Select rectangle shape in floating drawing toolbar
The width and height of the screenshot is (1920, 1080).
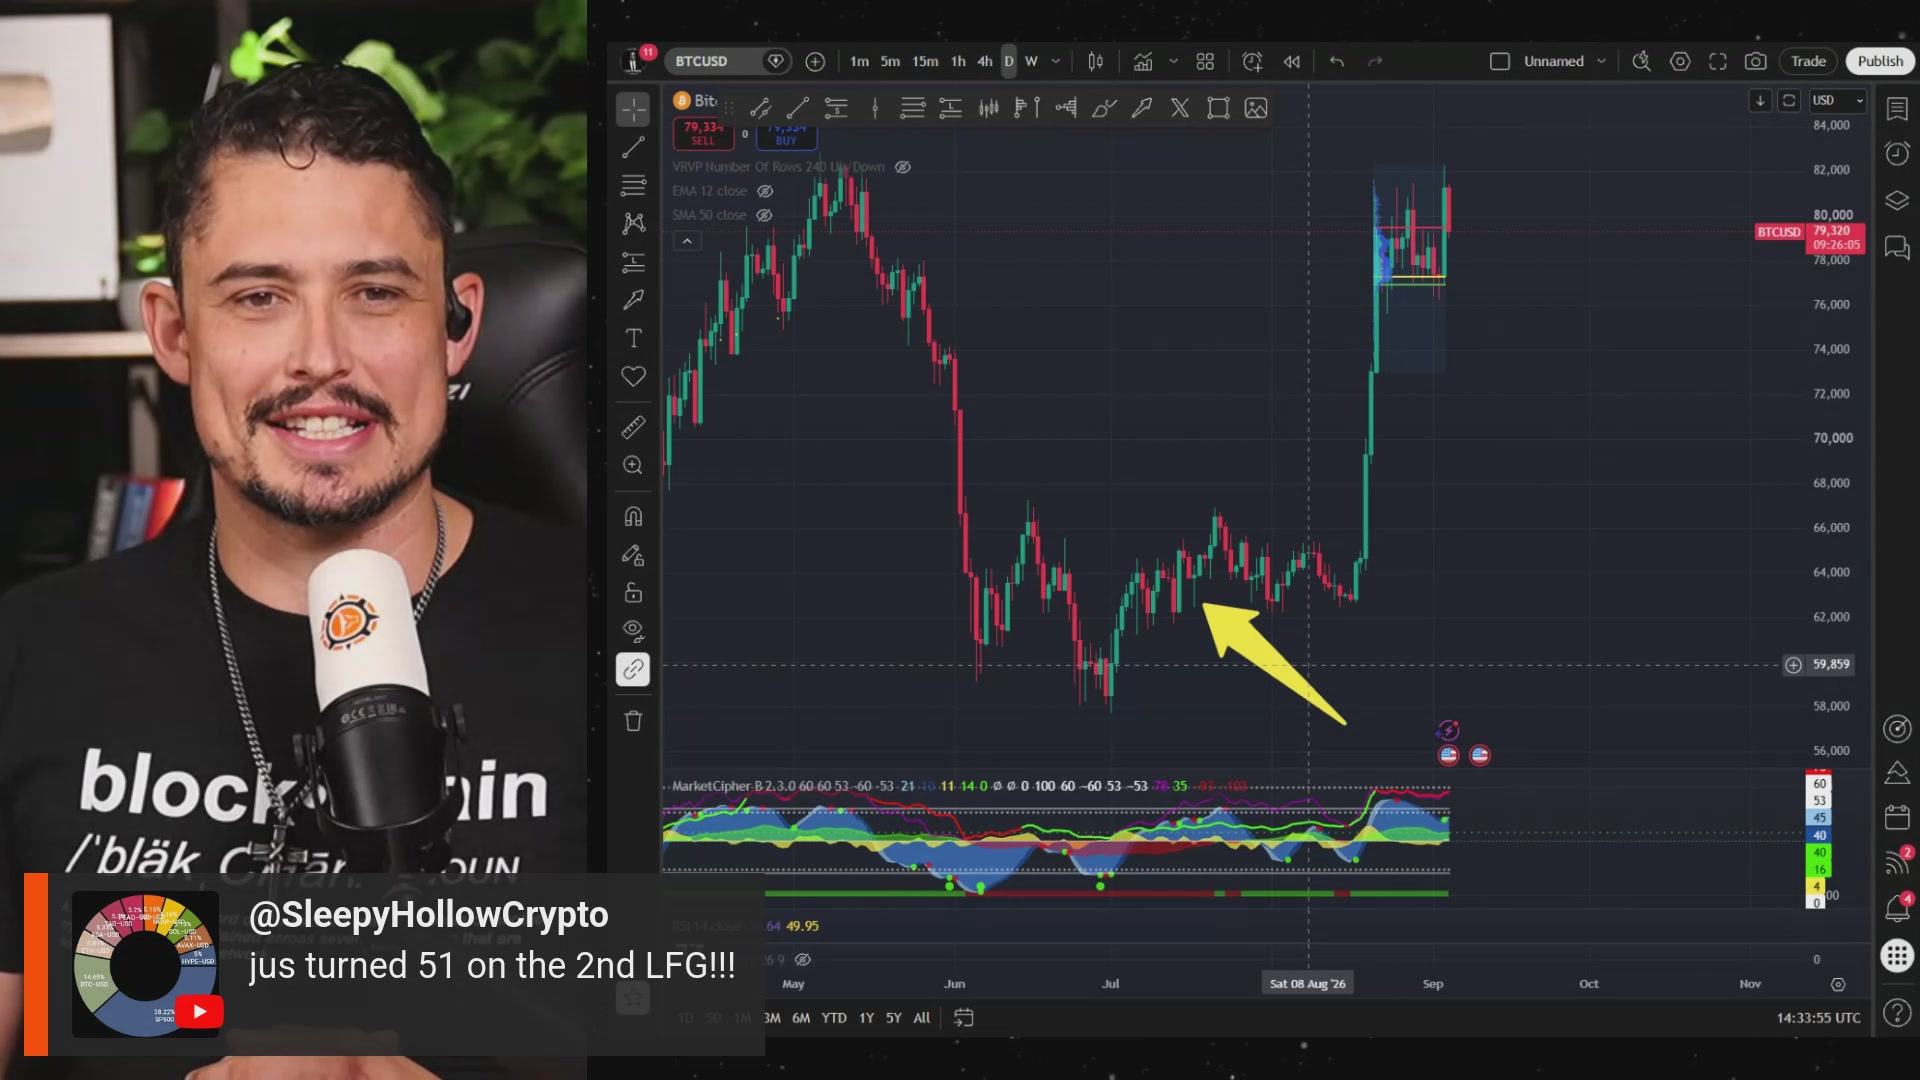(x=1218, y=109)
